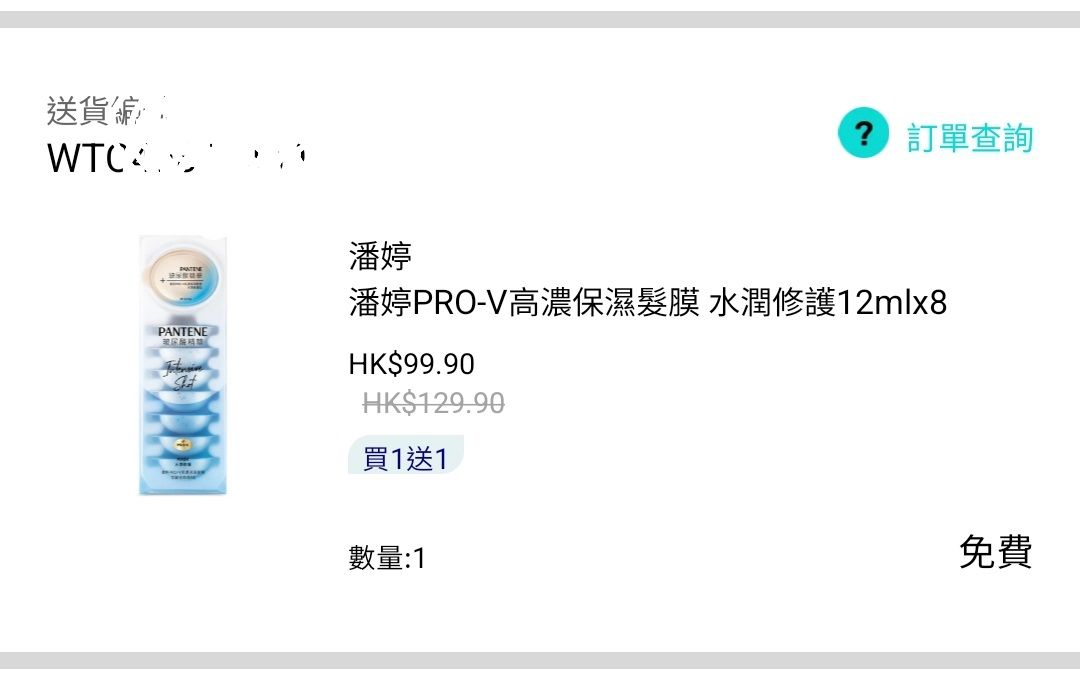Click the 送貨編號 delivery number label

[107, 111]
